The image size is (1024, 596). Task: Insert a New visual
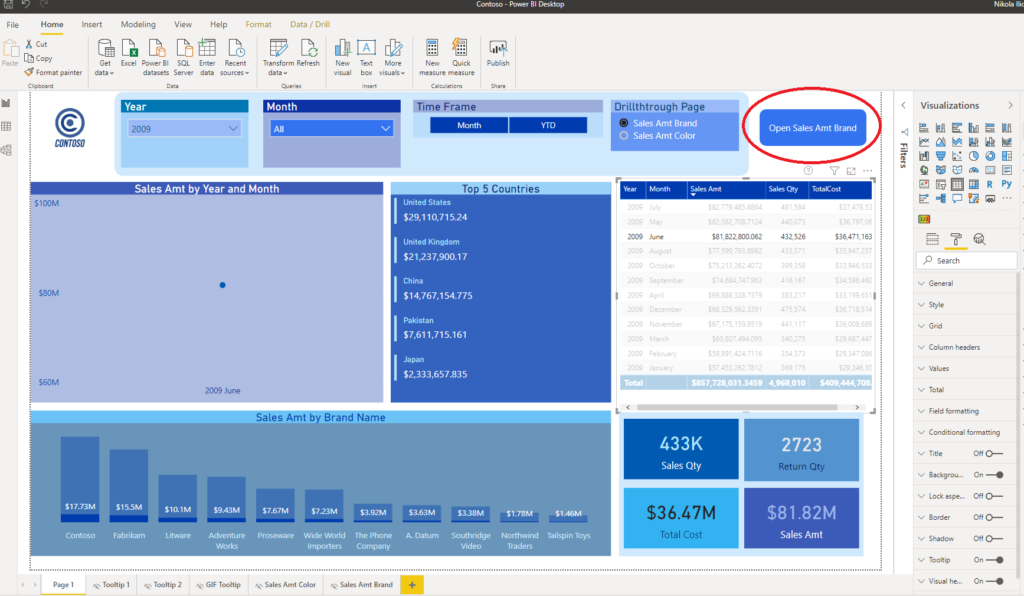coord(343,57)
